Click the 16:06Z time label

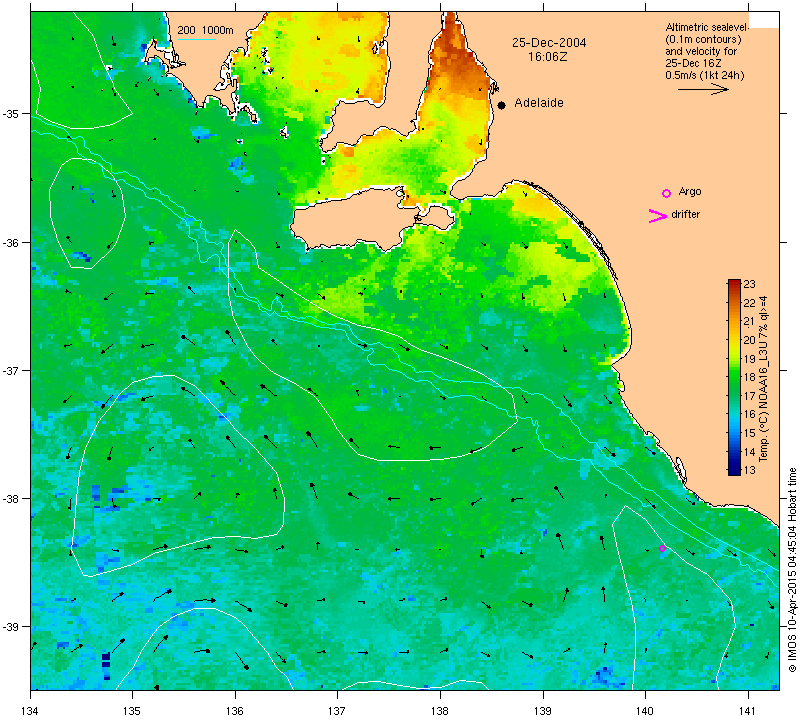547,57
